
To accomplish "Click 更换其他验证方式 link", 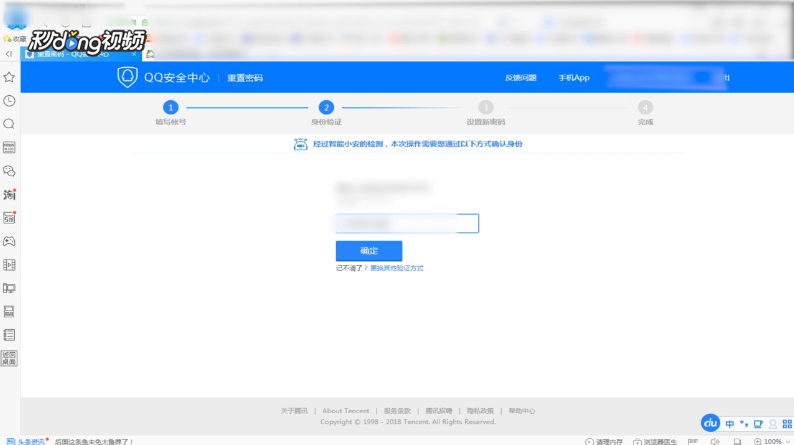I will [396, 268].
